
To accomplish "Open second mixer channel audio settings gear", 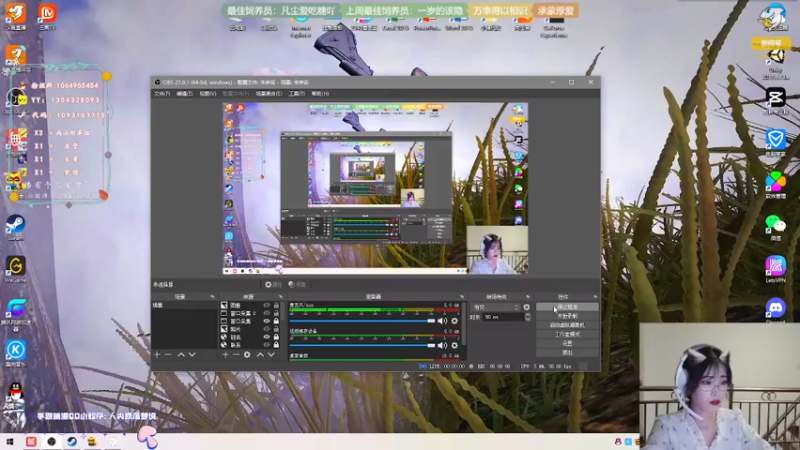I will [455, 345].
